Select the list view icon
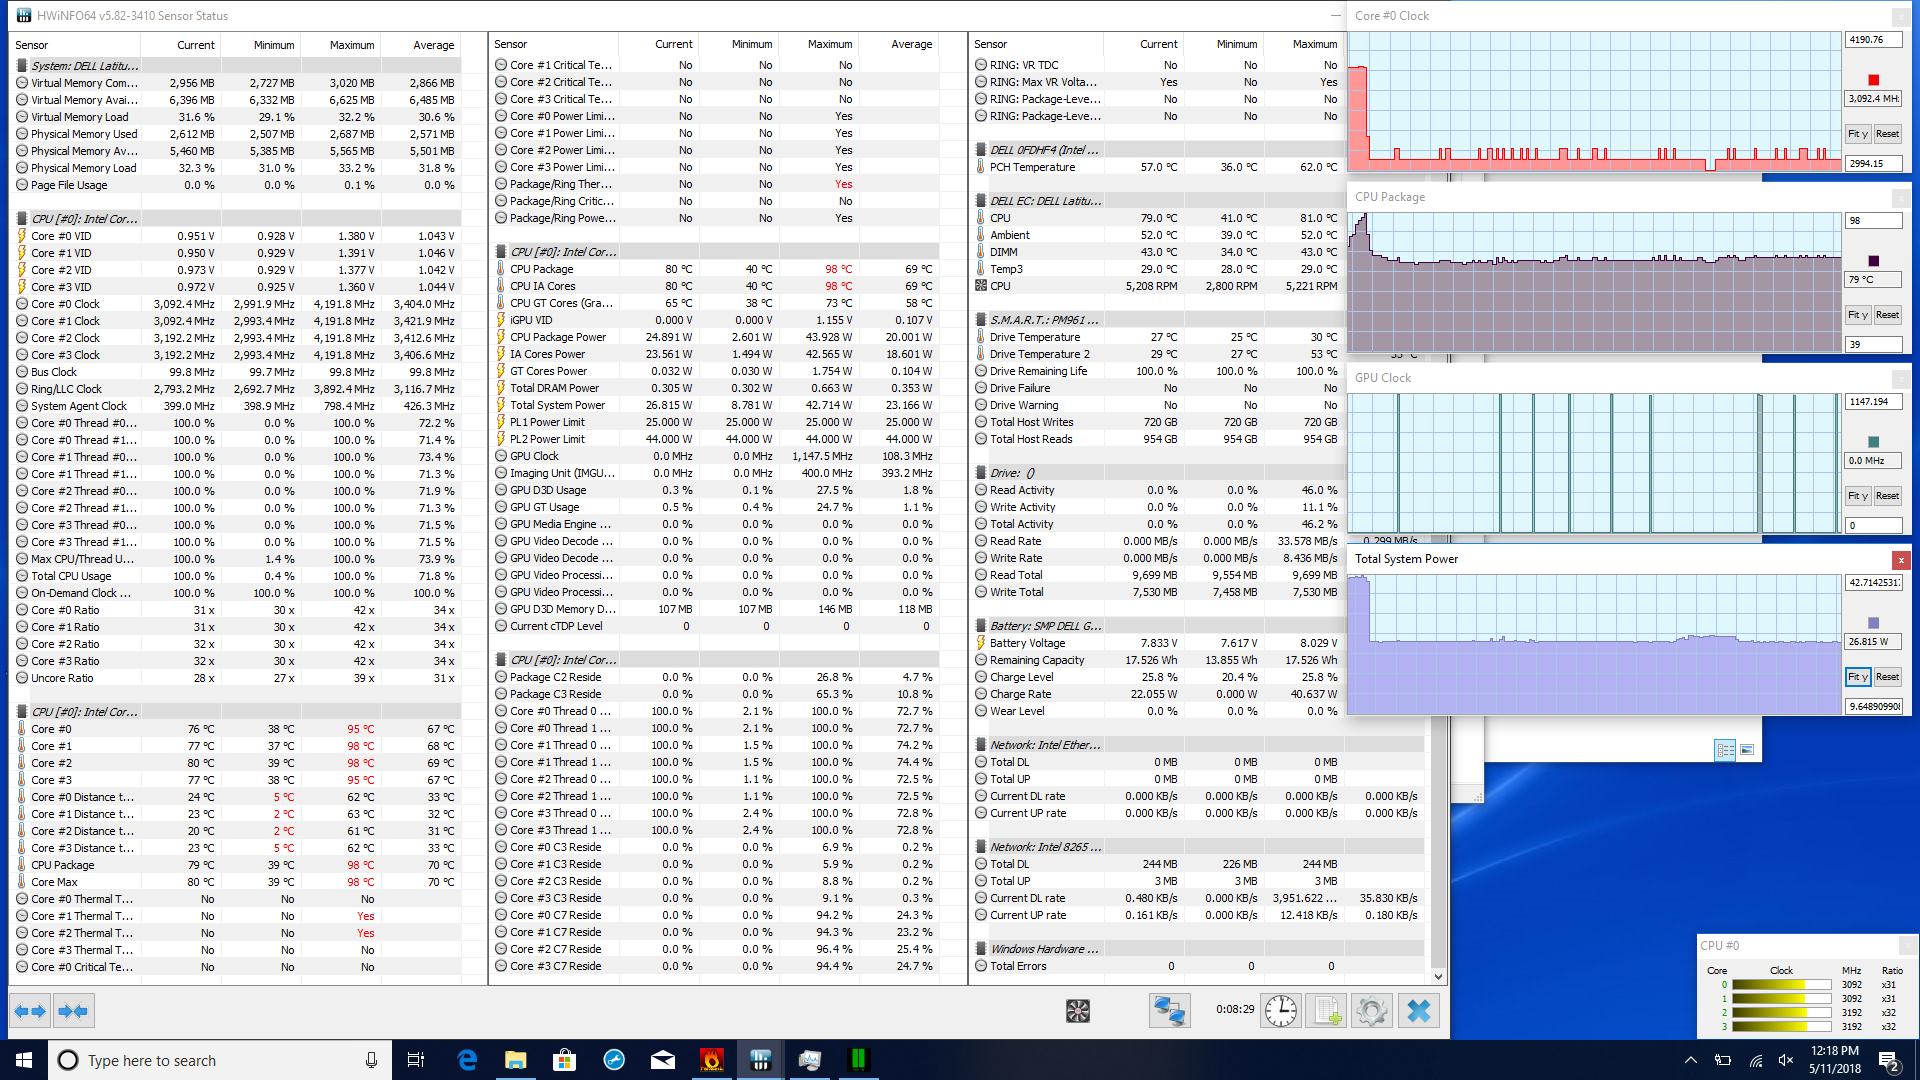Screen dimensions: 1920x1080 click(x=1725, y=749)
